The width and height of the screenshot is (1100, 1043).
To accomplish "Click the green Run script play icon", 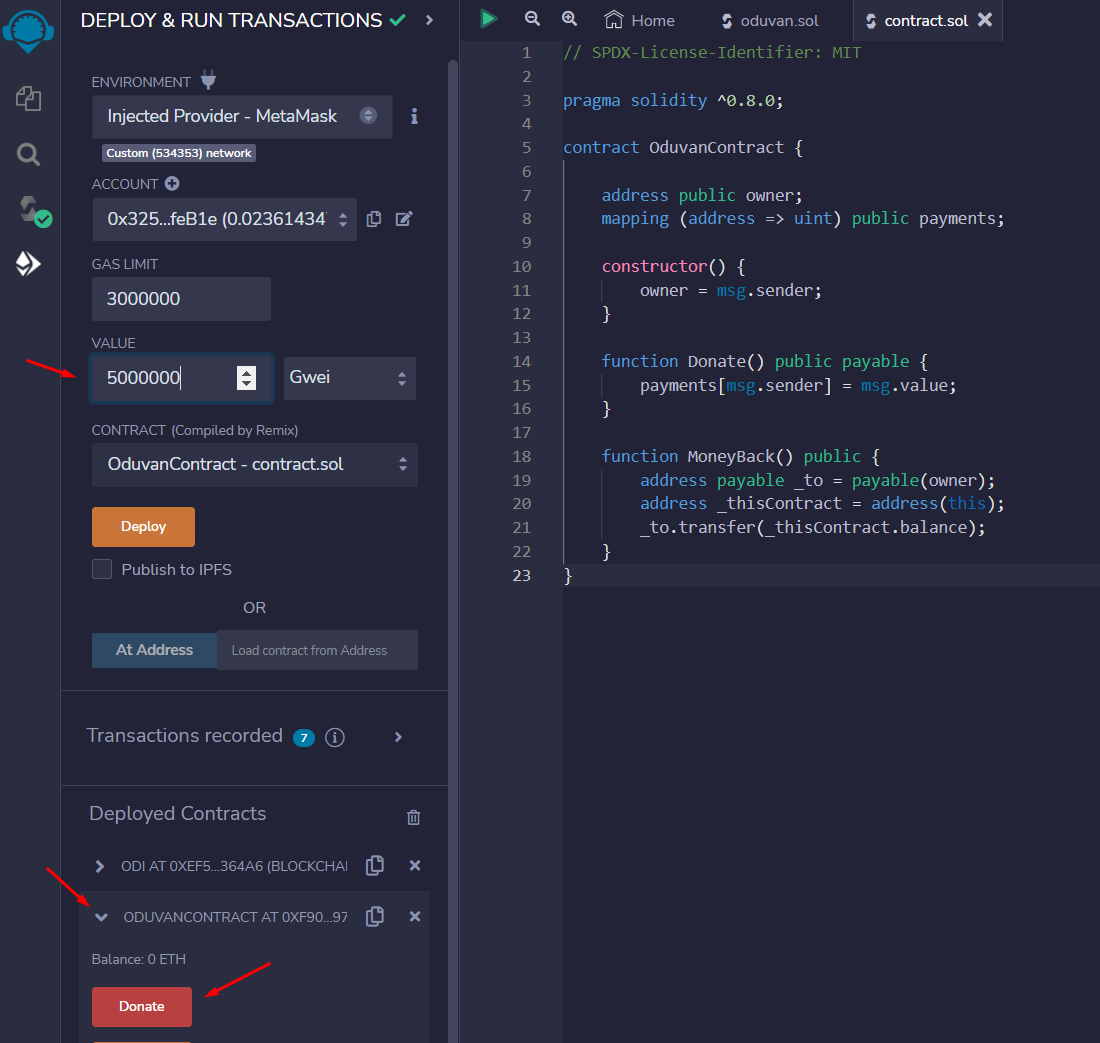I will [x=489, y=19].
